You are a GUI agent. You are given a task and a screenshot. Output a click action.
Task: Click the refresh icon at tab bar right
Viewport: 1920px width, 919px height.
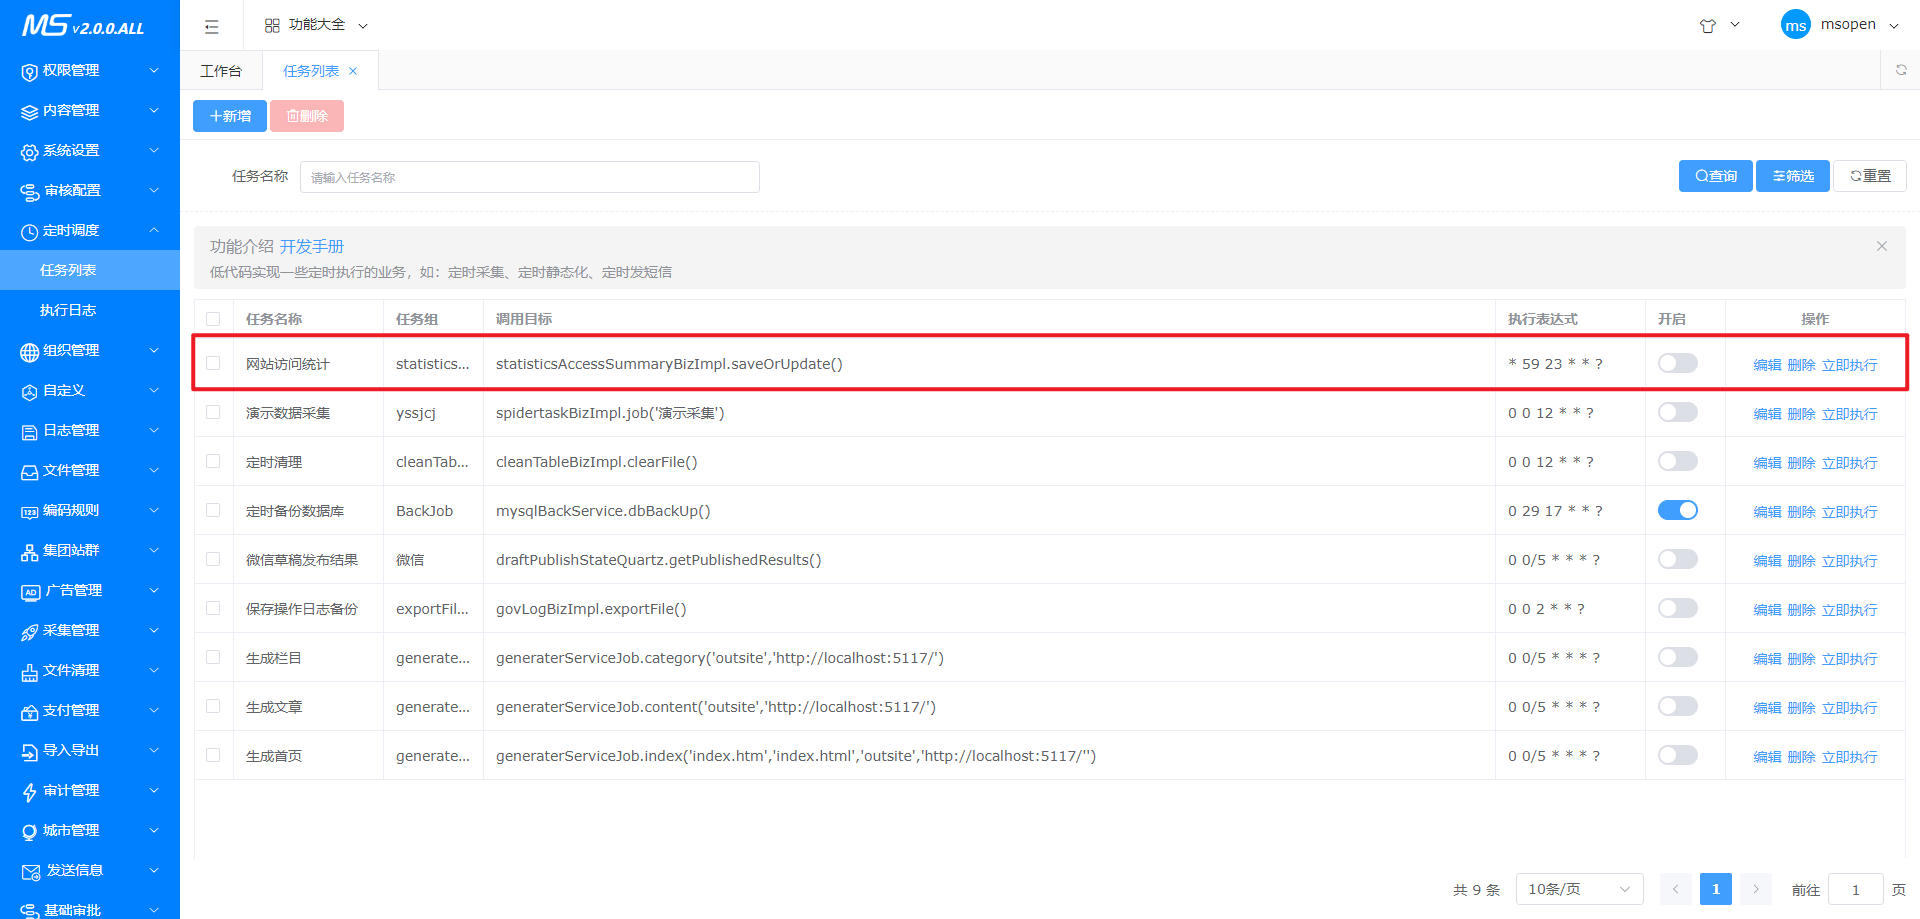[x=1901, y=70]
